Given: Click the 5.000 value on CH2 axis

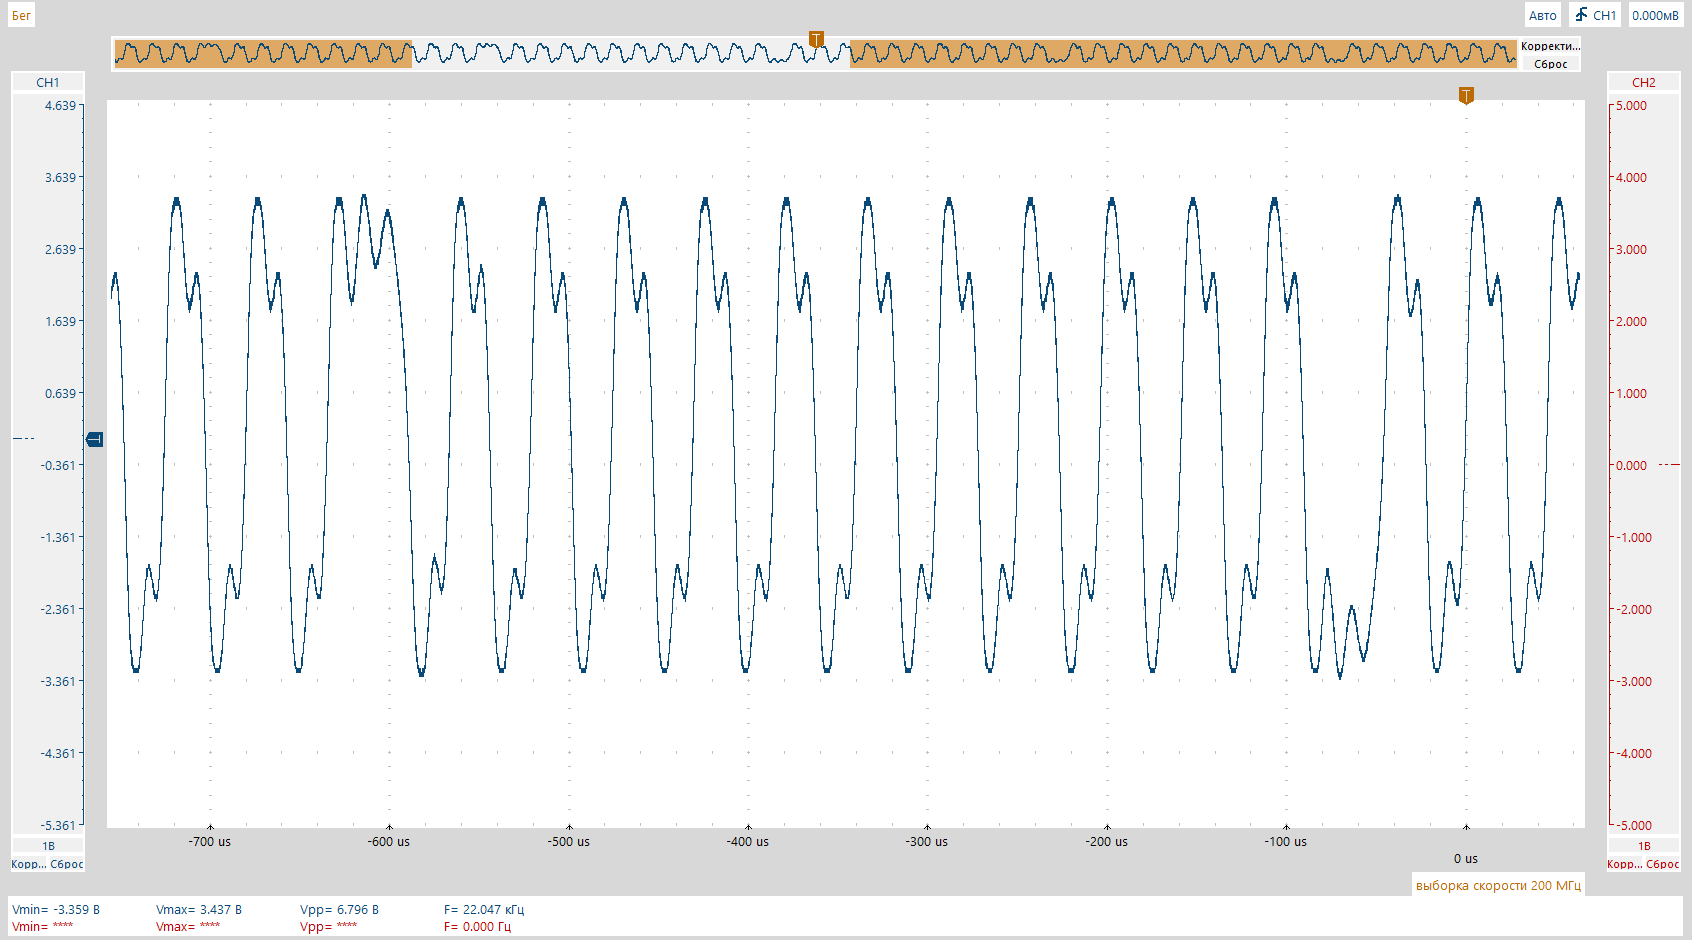Looking at the screenshot, I should click(1631, 105).
